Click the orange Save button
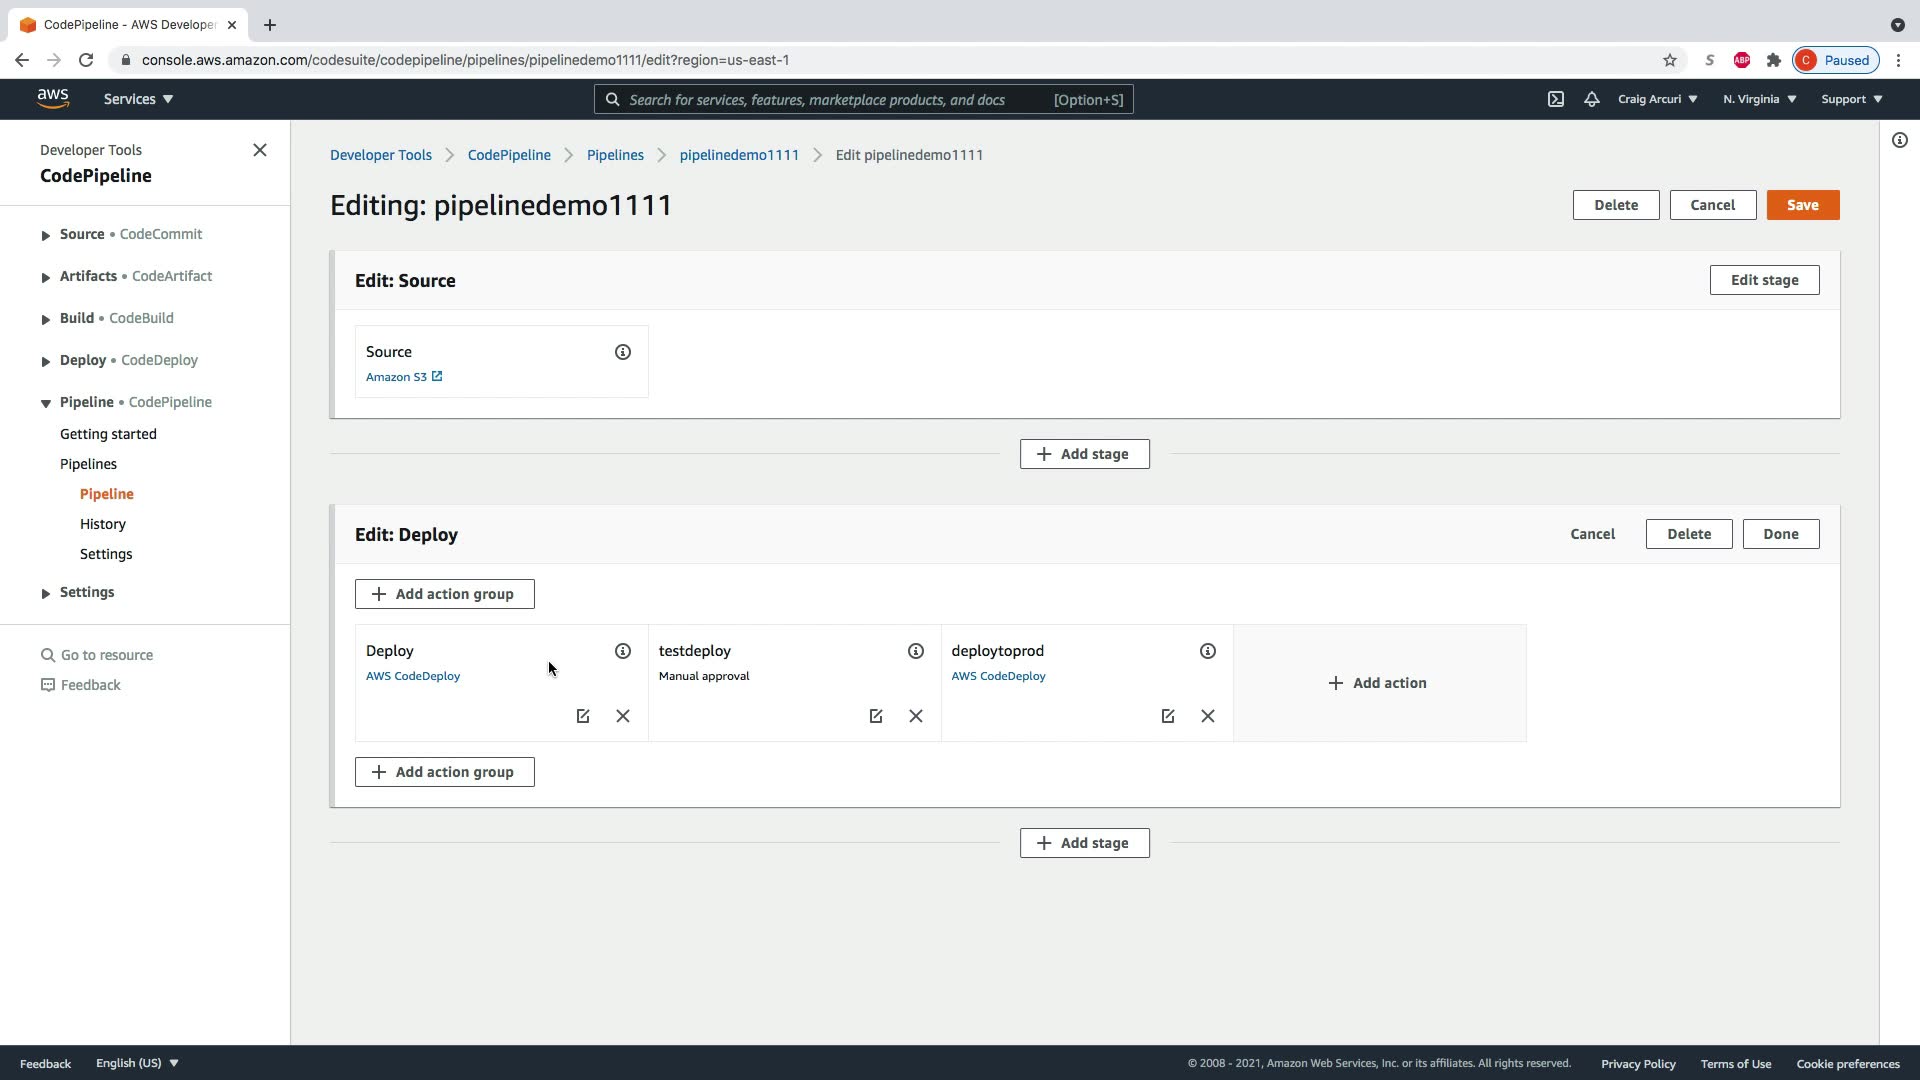1920x1080 pixels. [1802, 205]
